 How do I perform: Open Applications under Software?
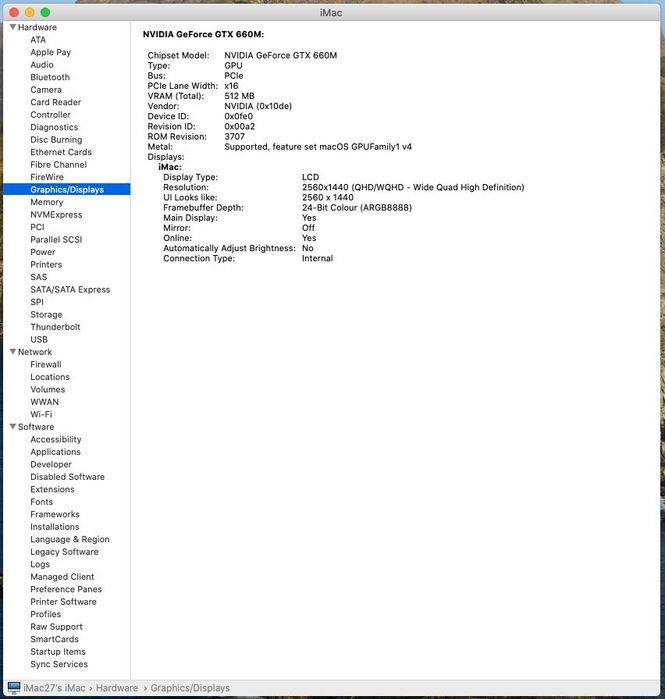coord(55,452)
